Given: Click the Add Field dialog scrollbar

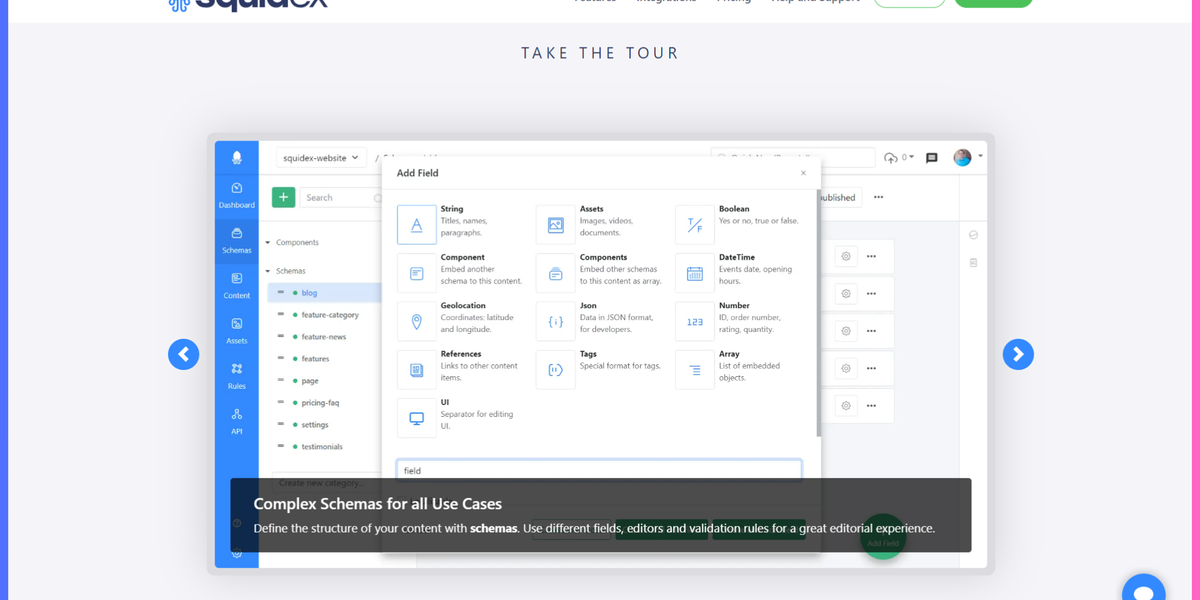Looking at the screenshot, I should tap(818, 313).
